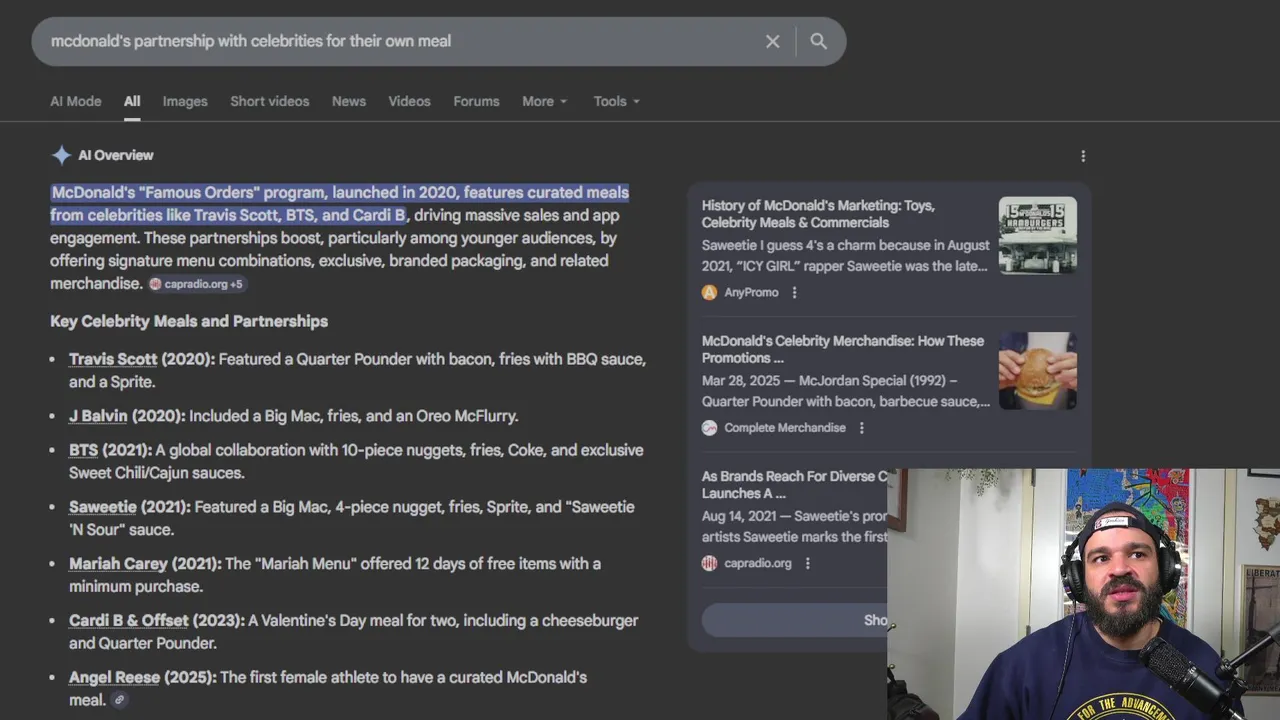Open History of McDonald's Marketing article
Image resolution: width=1280 pixels, height=720 pixels.
pos(818,214)
